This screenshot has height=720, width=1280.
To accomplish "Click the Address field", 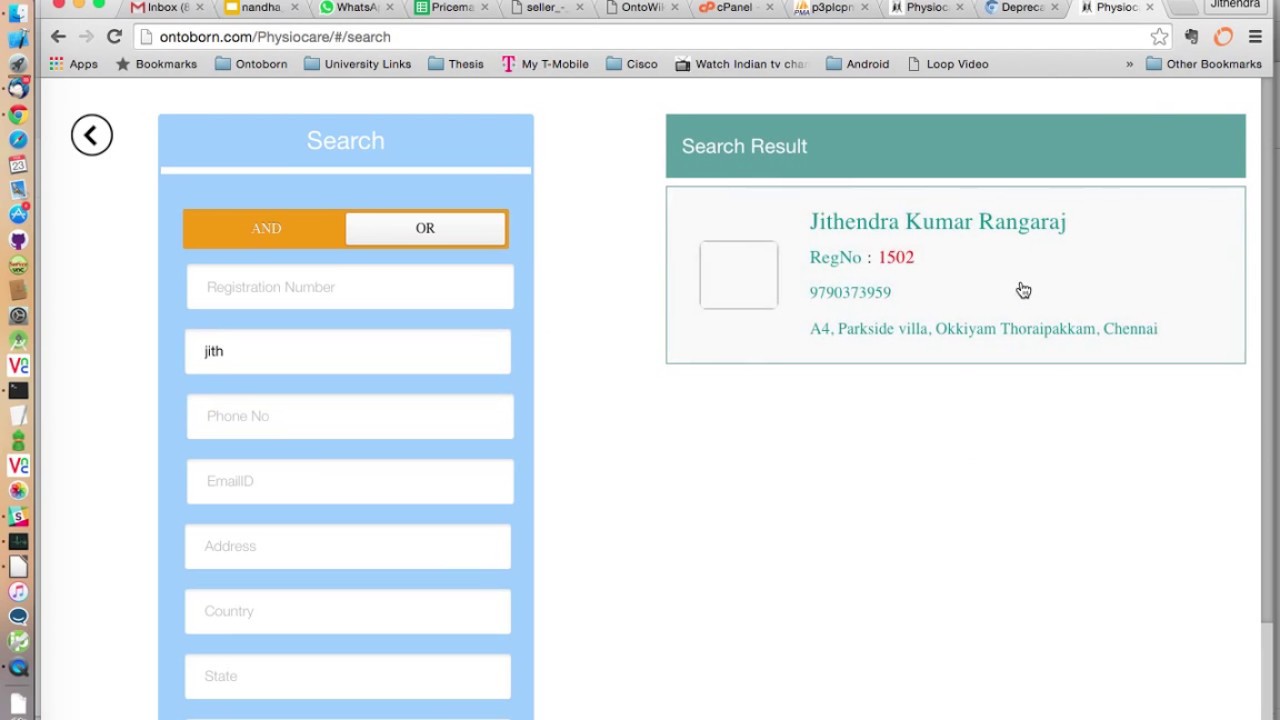I will point(348,546).
